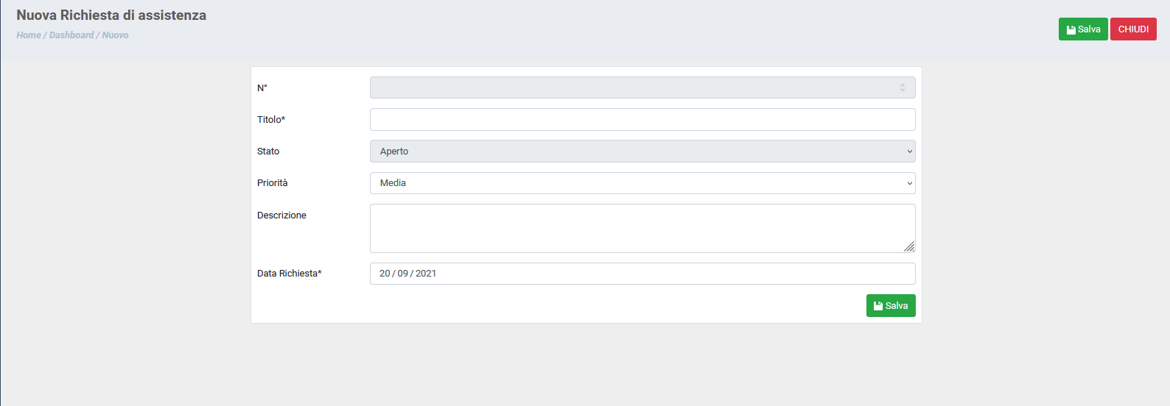Click the Data Richiesta* label
Image resolution: width=1170 pixels, height=406 pixels.
click(289, 273)
